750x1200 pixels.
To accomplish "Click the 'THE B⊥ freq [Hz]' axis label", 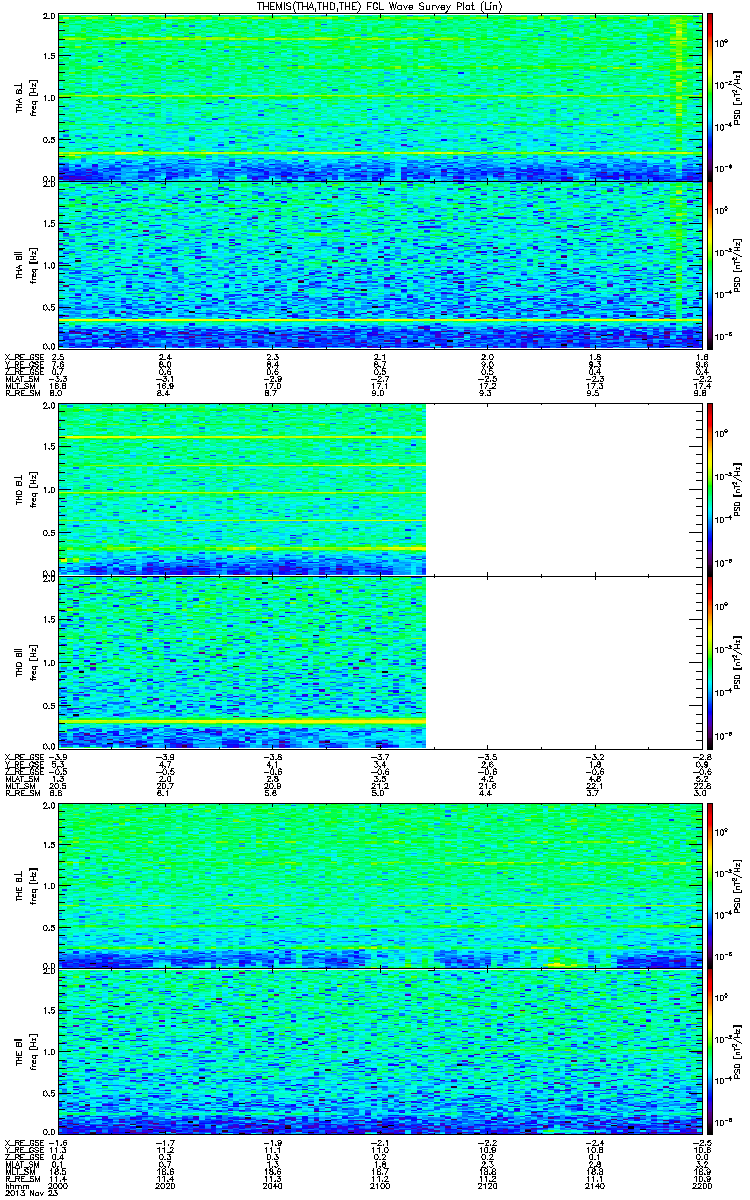I will pos(25,885).
